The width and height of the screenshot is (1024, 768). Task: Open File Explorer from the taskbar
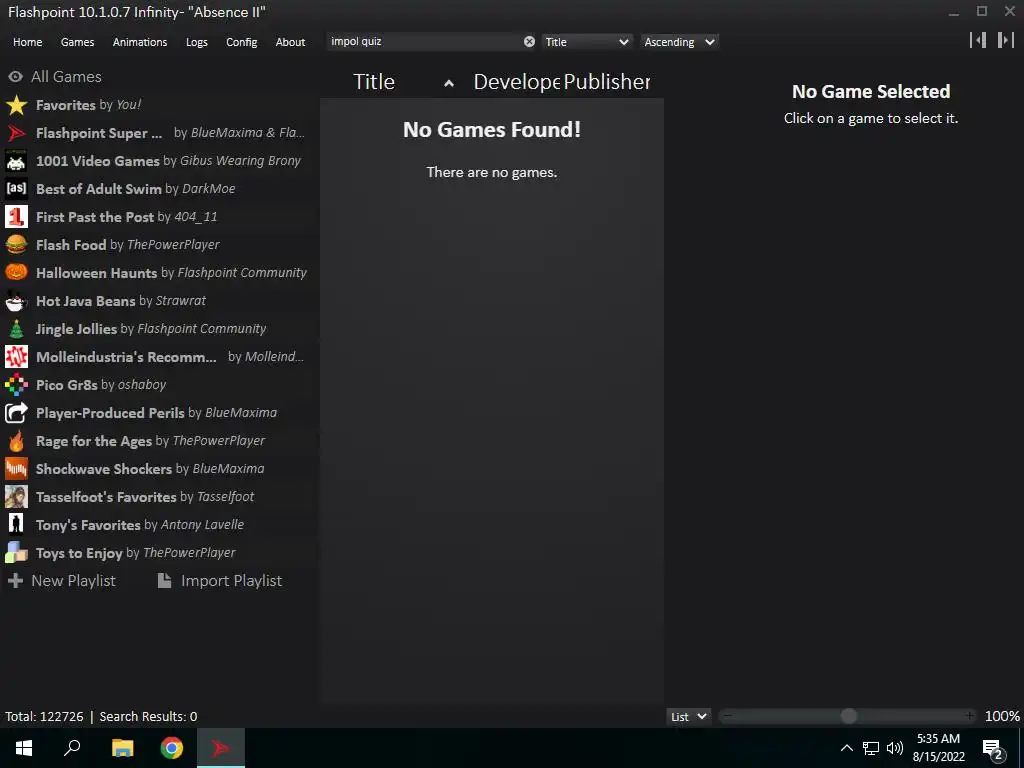122,748
